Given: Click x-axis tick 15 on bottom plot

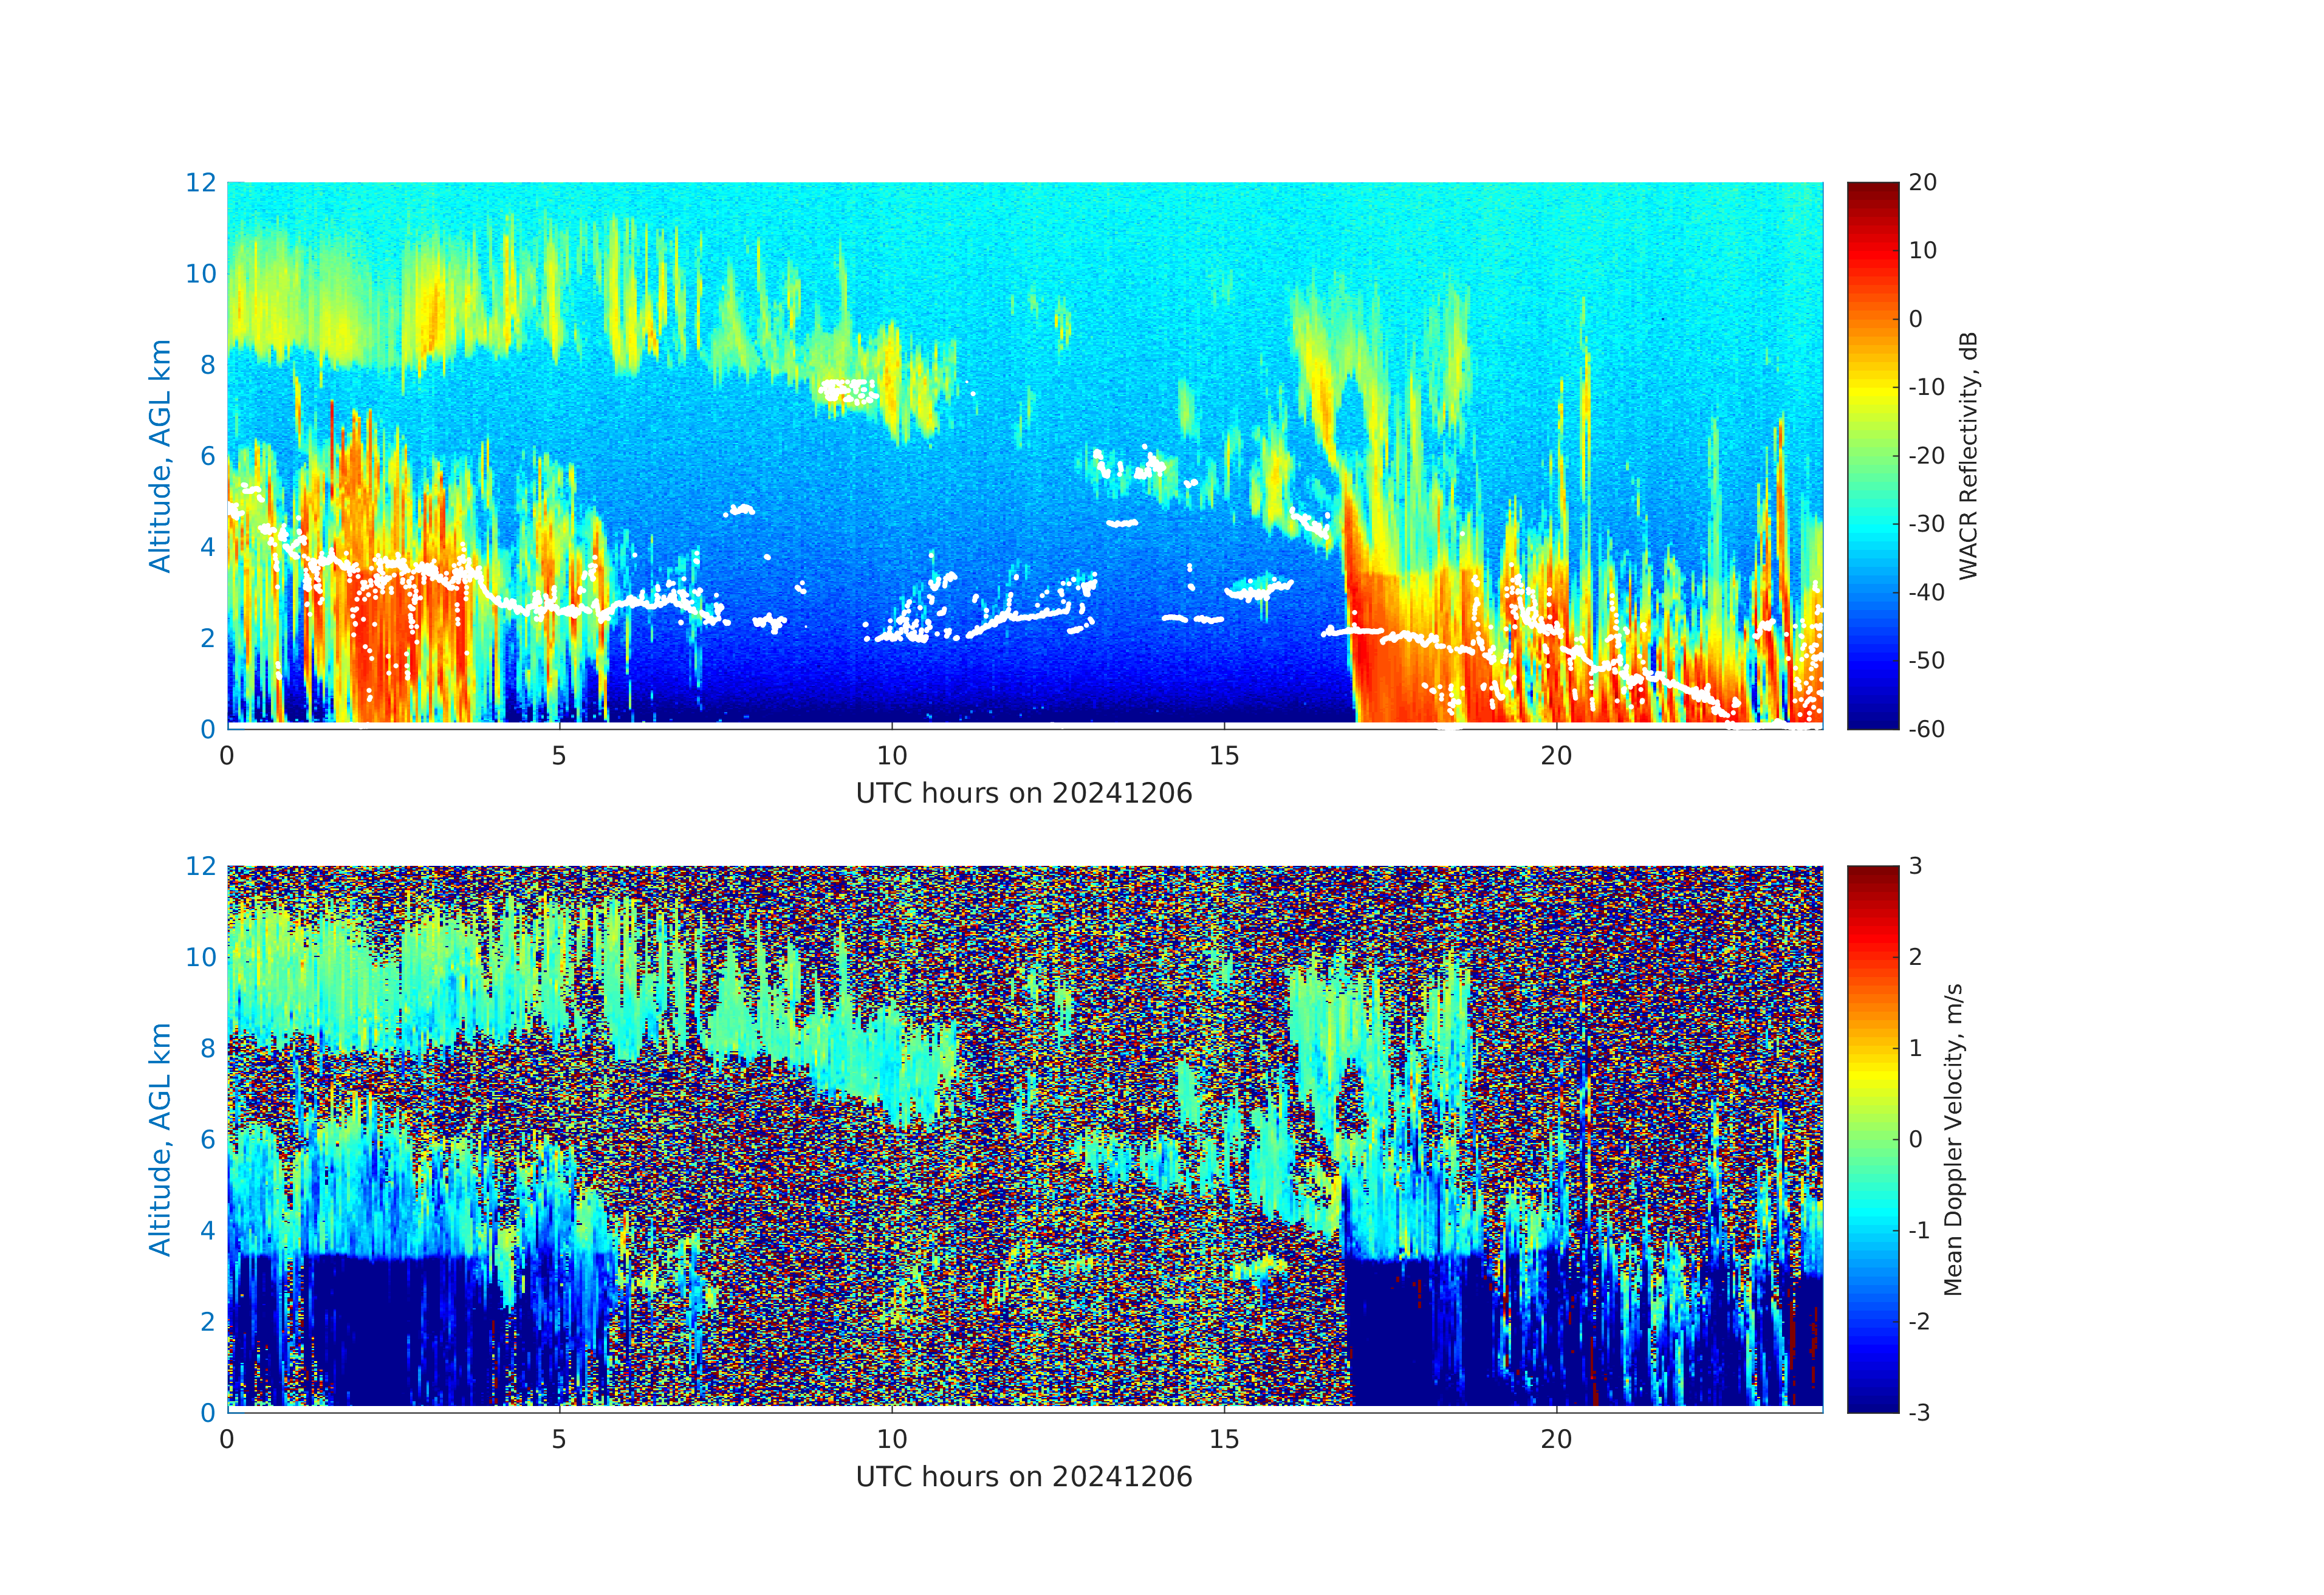Looking at the screenshot, I should 1223,1439.
